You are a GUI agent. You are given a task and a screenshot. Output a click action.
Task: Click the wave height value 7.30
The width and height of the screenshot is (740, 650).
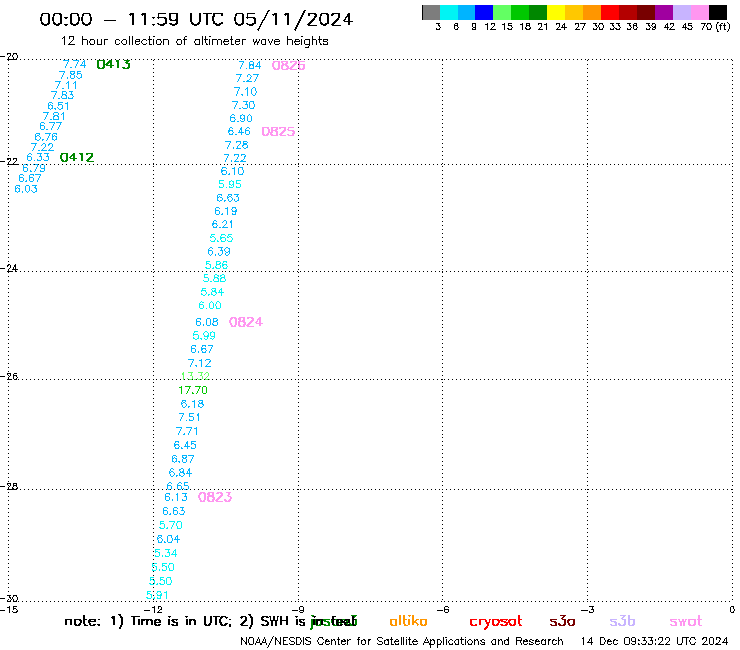244,105
